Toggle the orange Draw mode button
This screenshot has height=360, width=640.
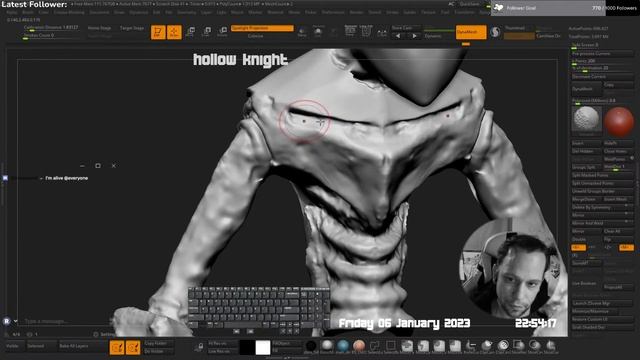(x=174, y=32)
